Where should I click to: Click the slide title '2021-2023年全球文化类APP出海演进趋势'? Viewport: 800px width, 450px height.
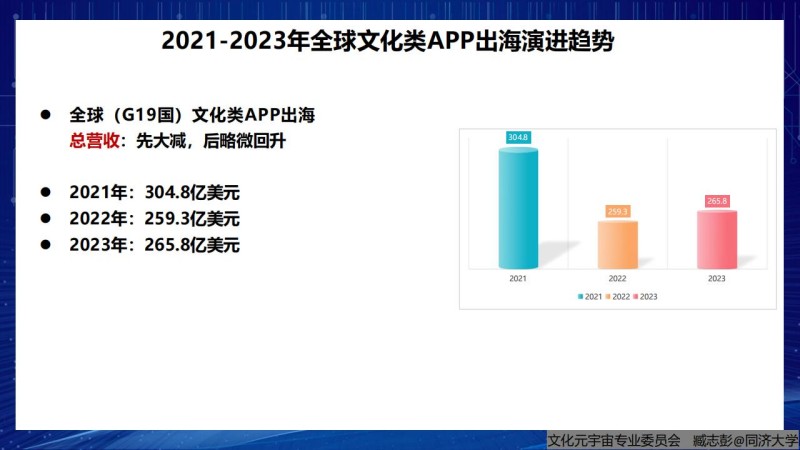click(387, 41)
